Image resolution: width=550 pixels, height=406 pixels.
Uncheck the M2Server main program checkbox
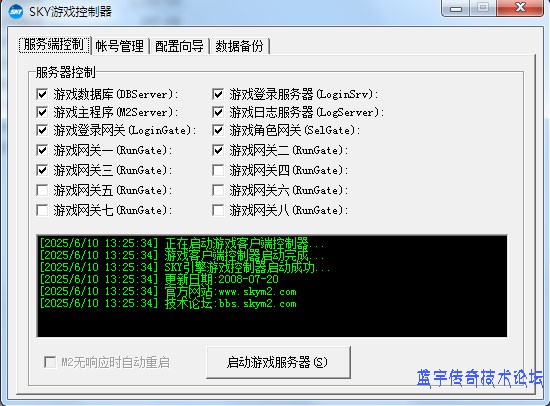pos(42,112)
